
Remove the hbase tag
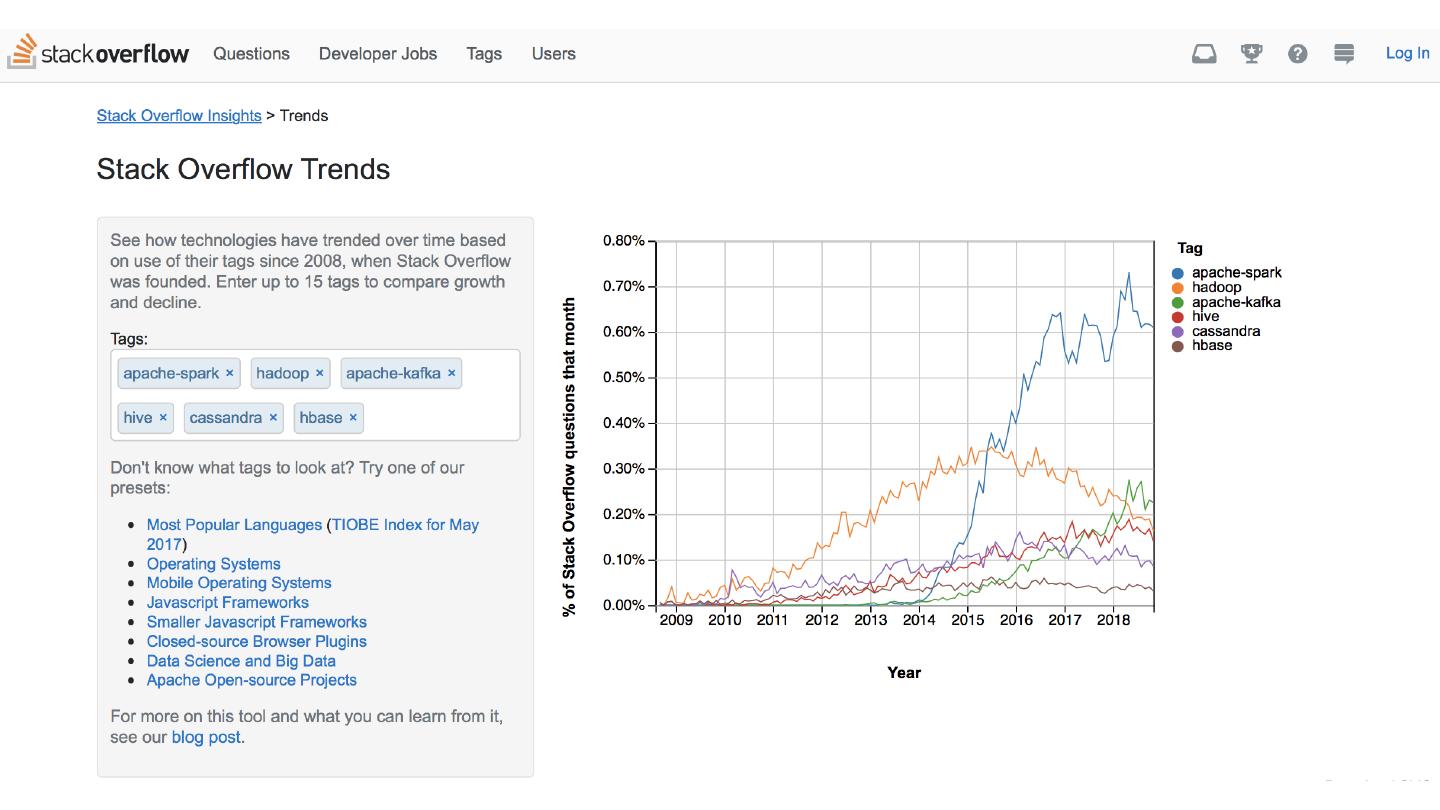coord(353,417)
